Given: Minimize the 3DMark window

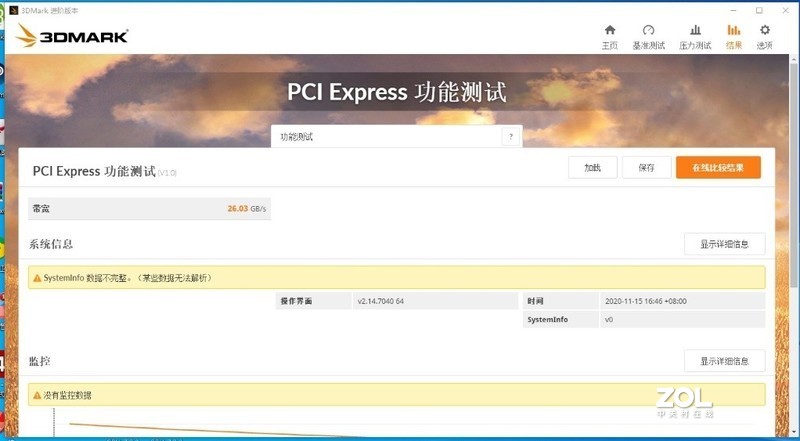Looking at the screenshot, I should coord(733,10).
